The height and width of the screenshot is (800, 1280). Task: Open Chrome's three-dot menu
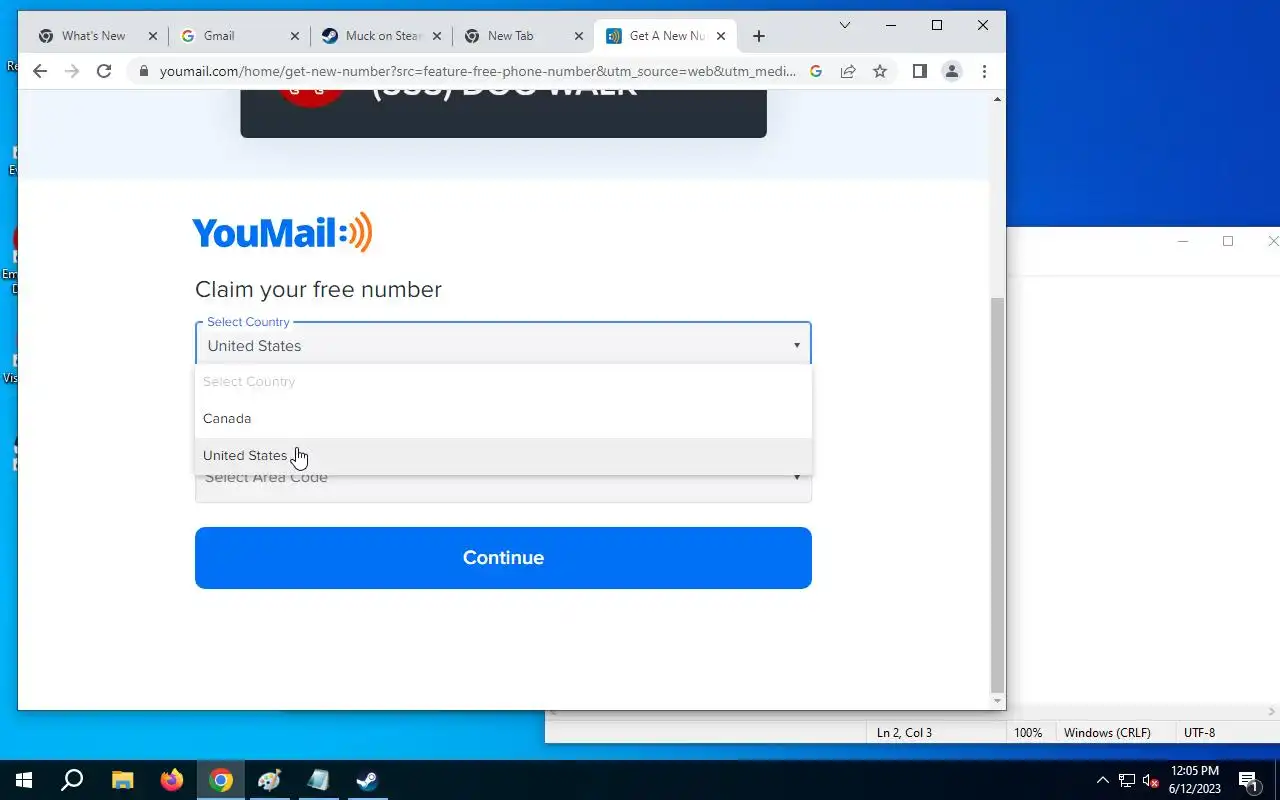click(x=984, y=71)
